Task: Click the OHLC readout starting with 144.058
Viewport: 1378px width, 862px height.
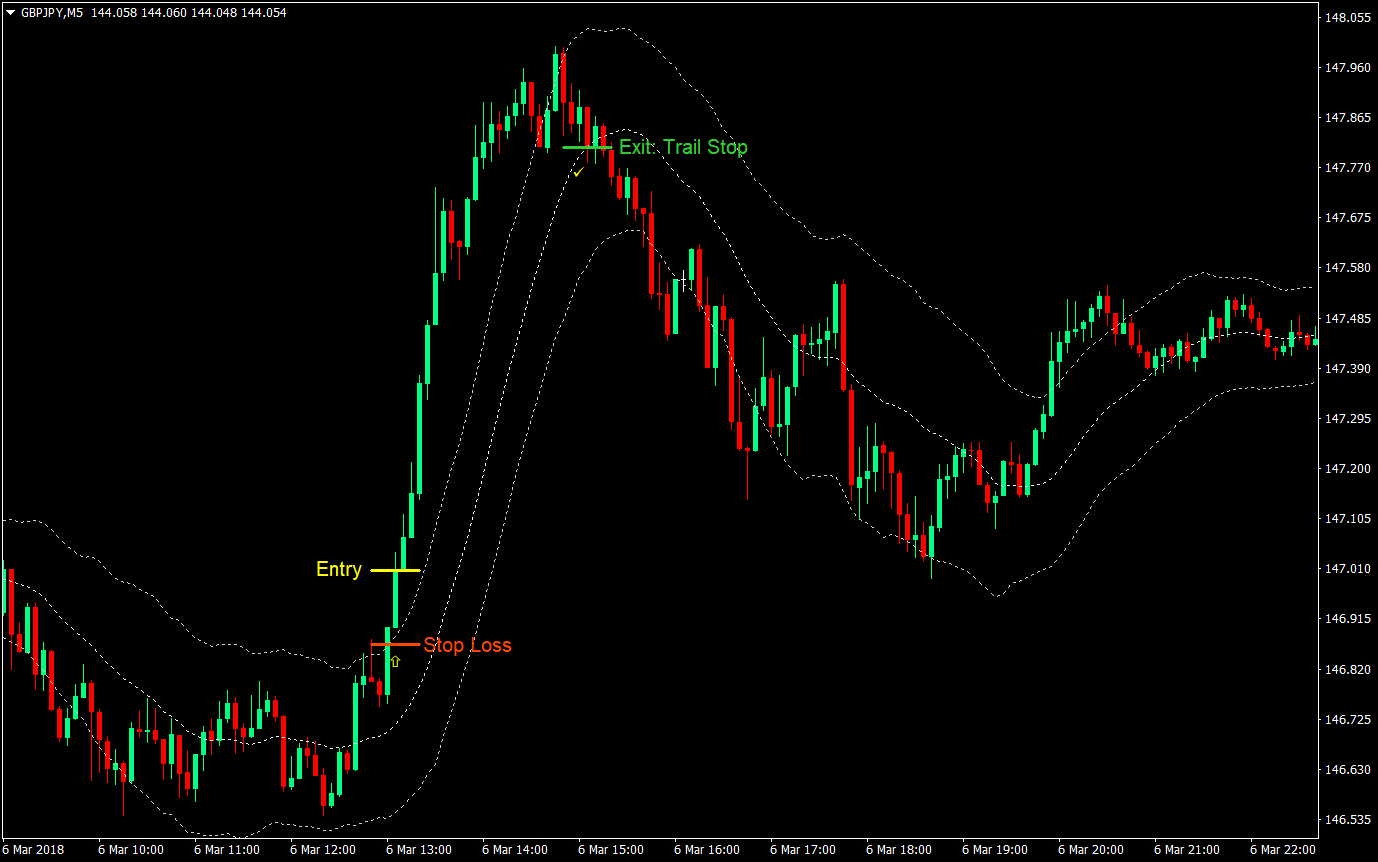Action: [188, 13]
